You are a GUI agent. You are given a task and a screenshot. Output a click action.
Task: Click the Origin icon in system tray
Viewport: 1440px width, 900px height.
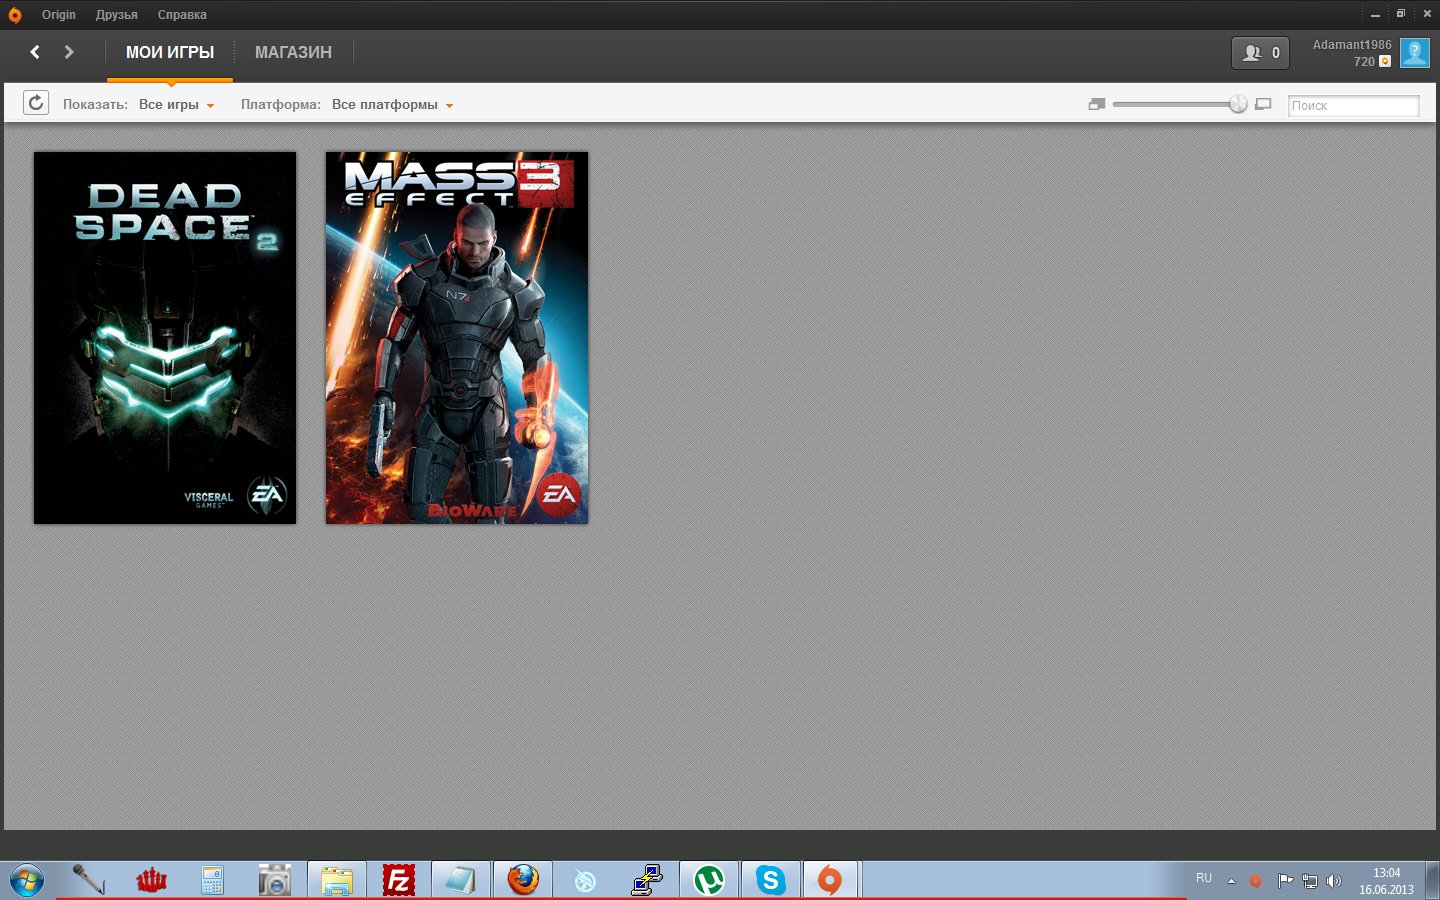click(x=1256, y=881)
